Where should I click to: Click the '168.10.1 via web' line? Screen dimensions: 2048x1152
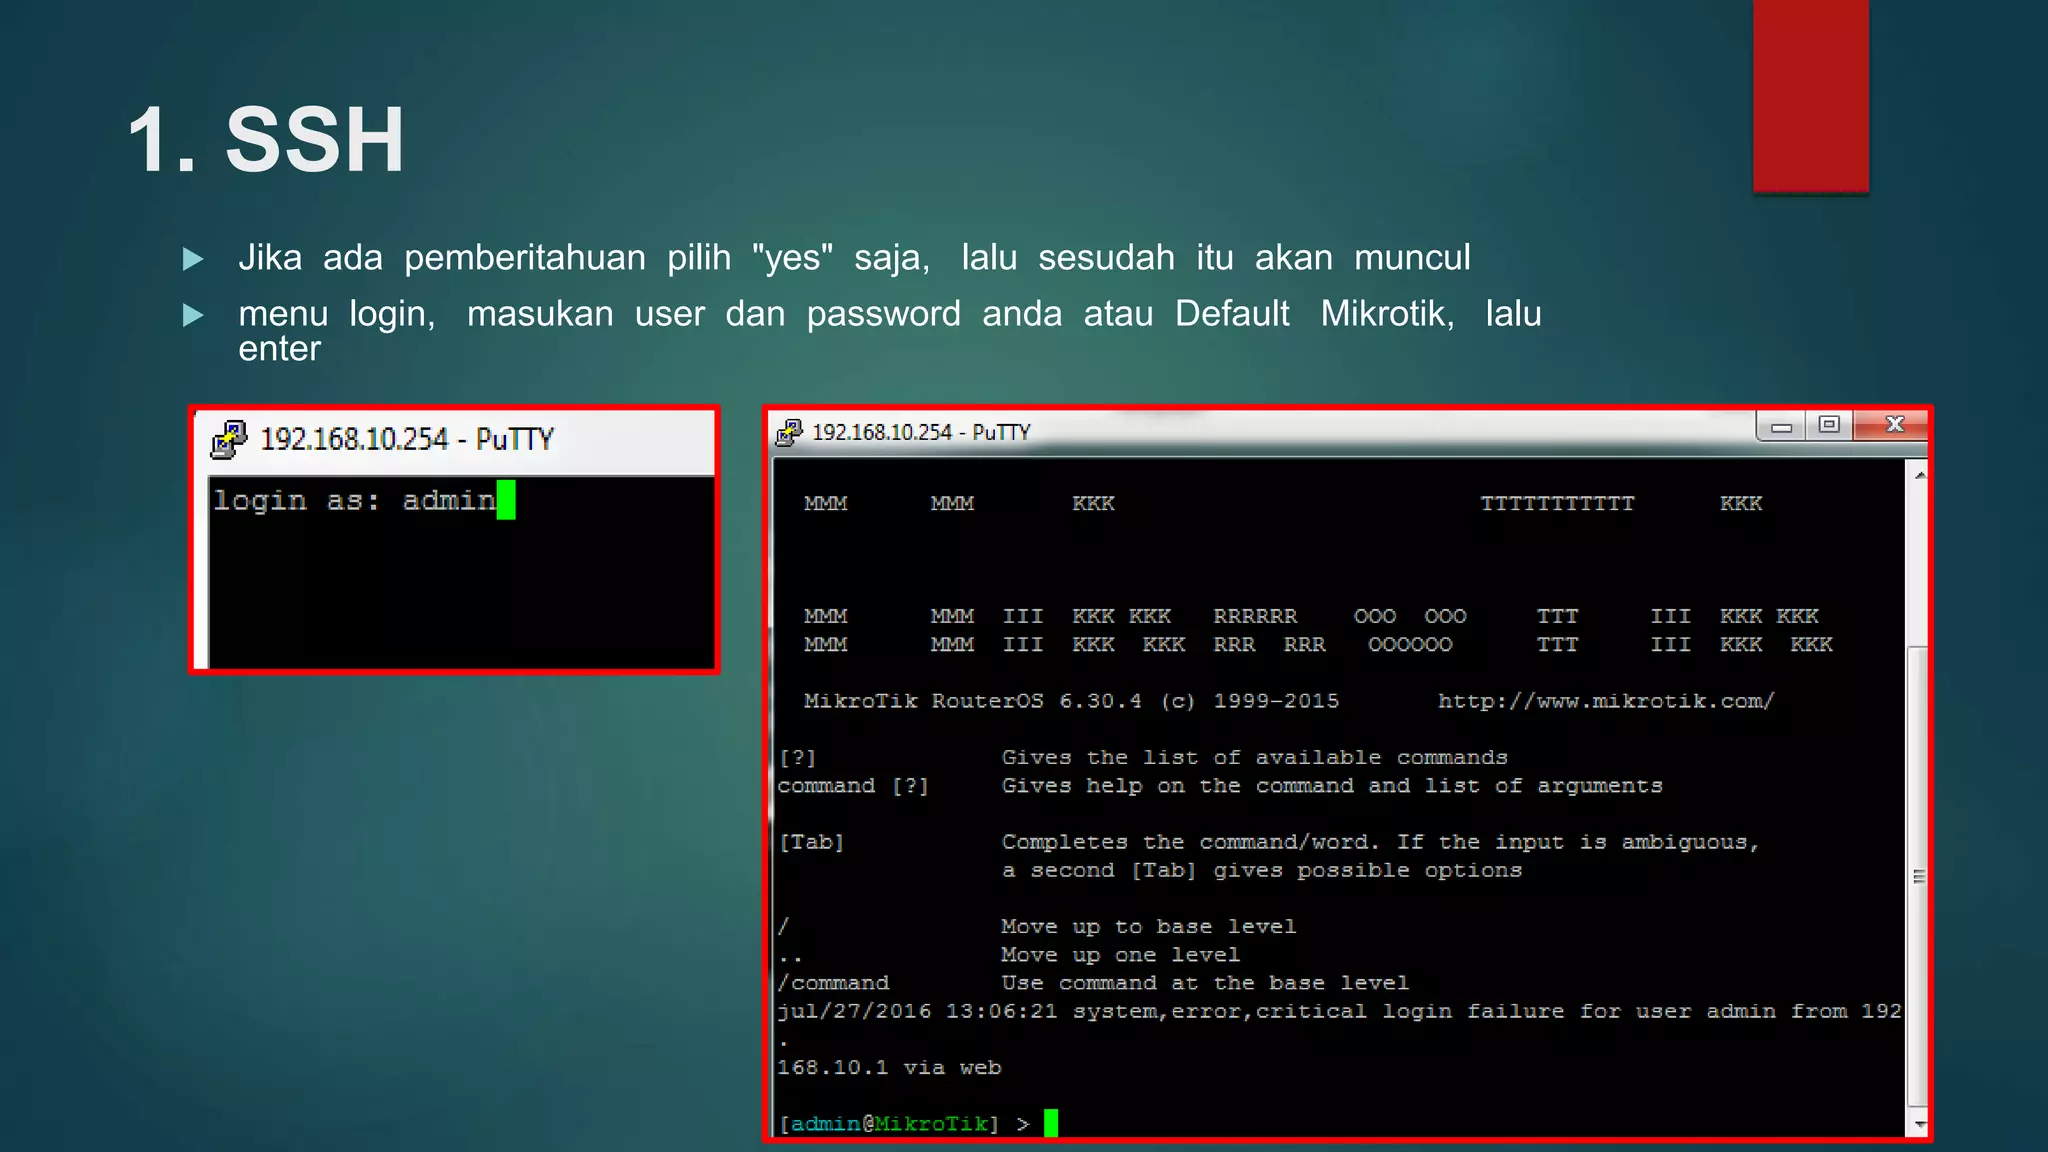(x=889, y=1067)
